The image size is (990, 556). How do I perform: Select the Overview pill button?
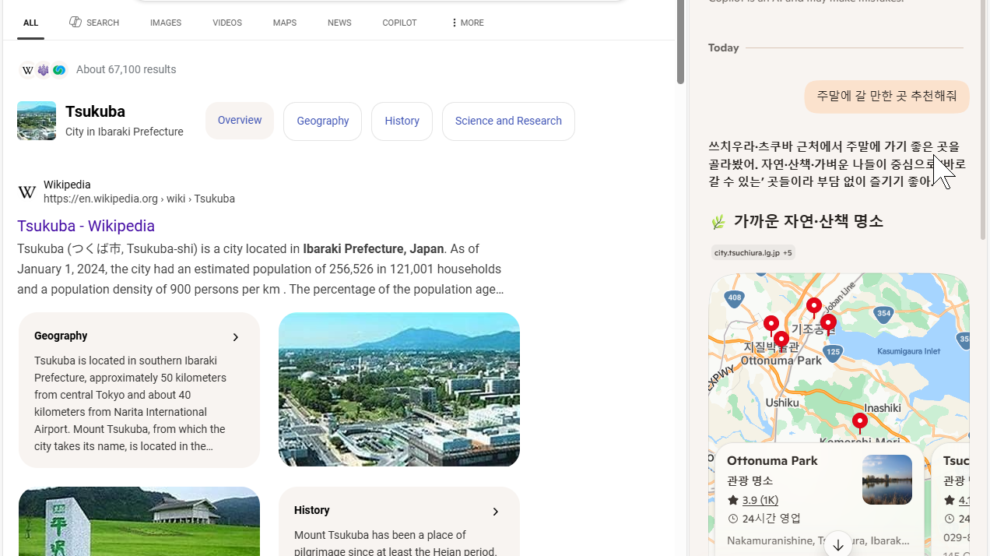click(x=239, y=121)
